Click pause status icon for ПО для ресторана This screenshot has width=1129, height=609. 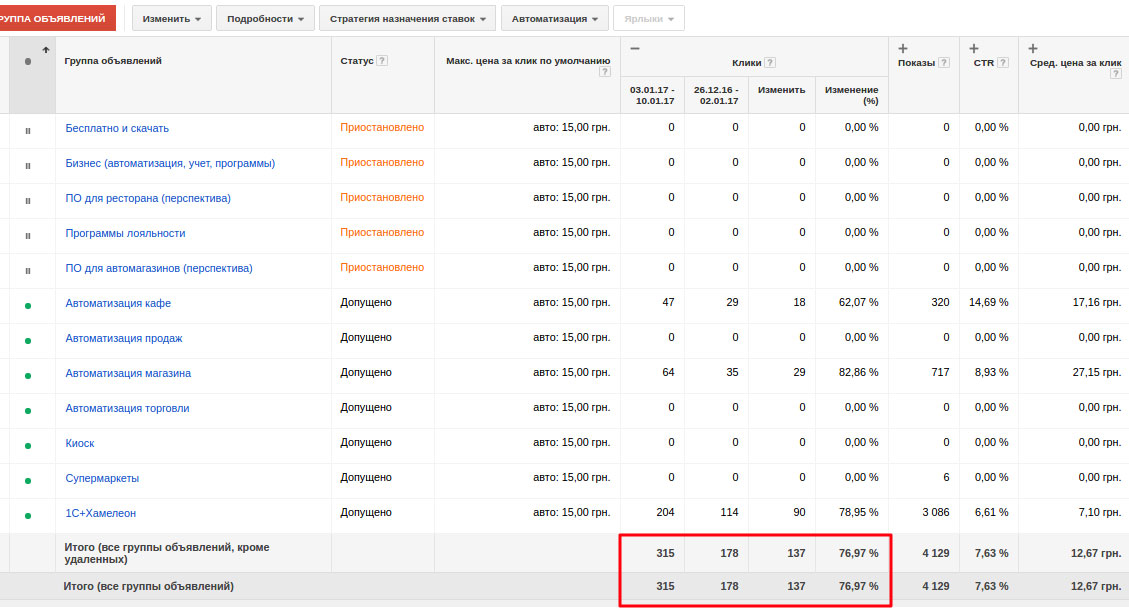click(28, 201)
